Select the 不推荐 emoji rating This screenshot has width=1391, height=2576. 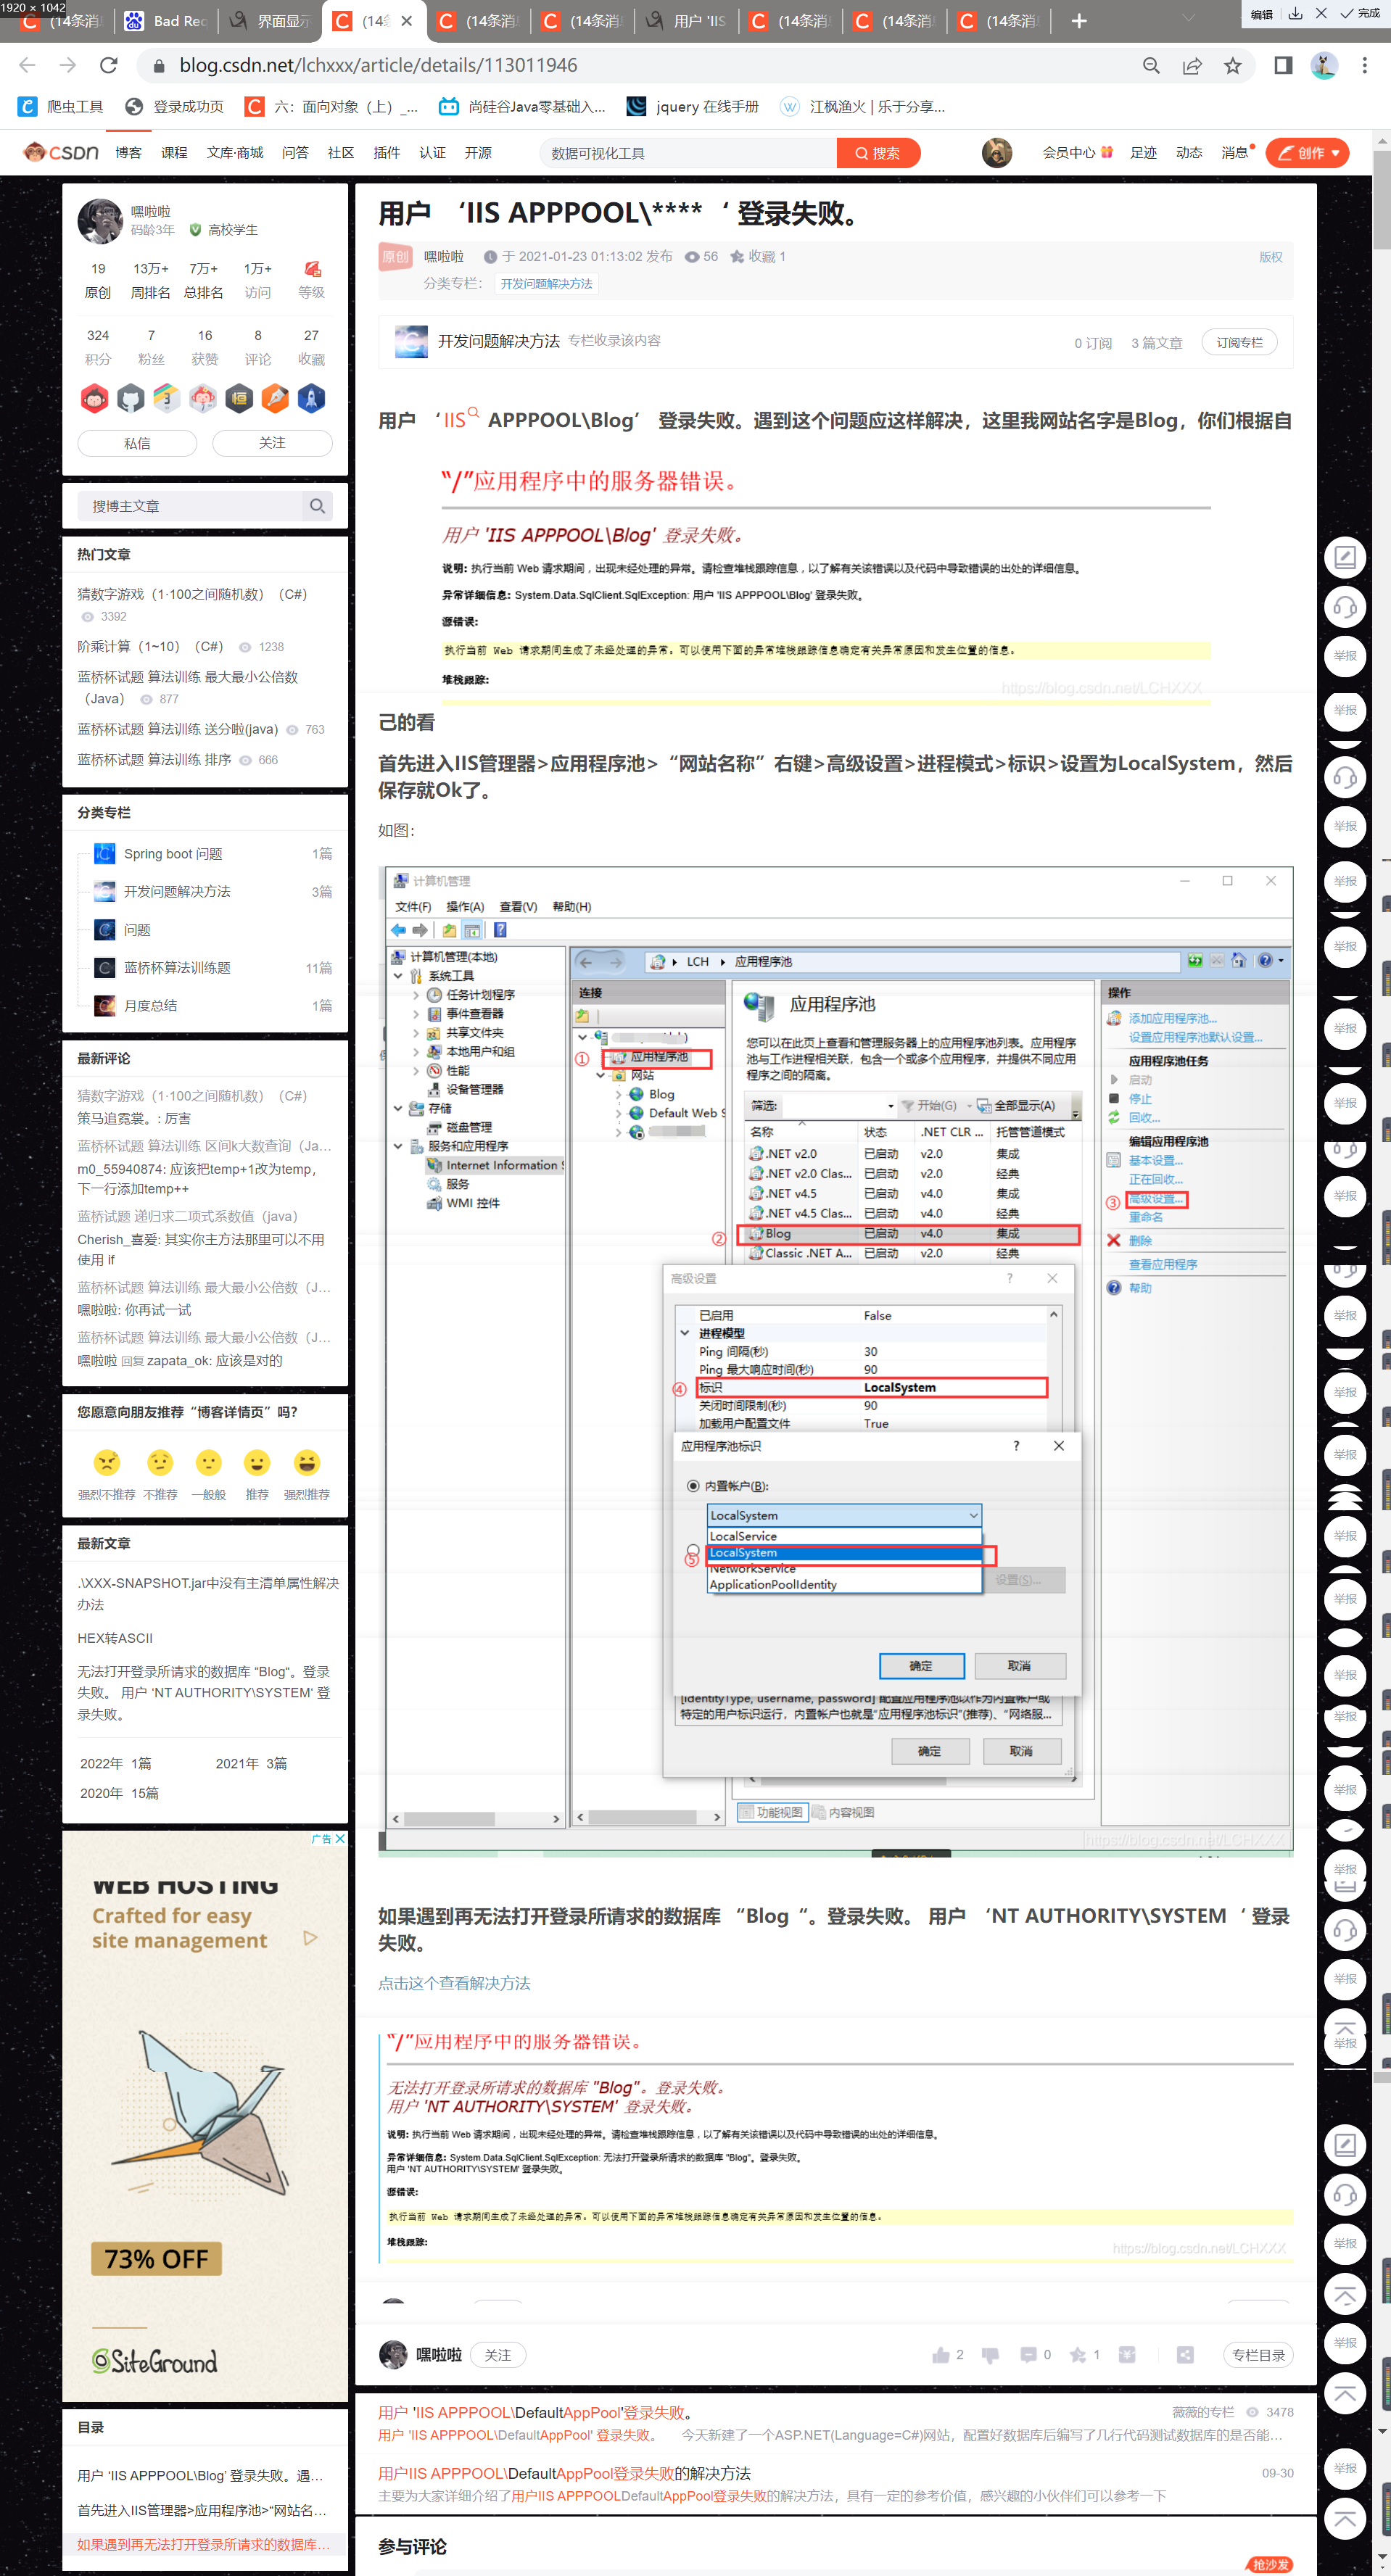coord(160,1463)
